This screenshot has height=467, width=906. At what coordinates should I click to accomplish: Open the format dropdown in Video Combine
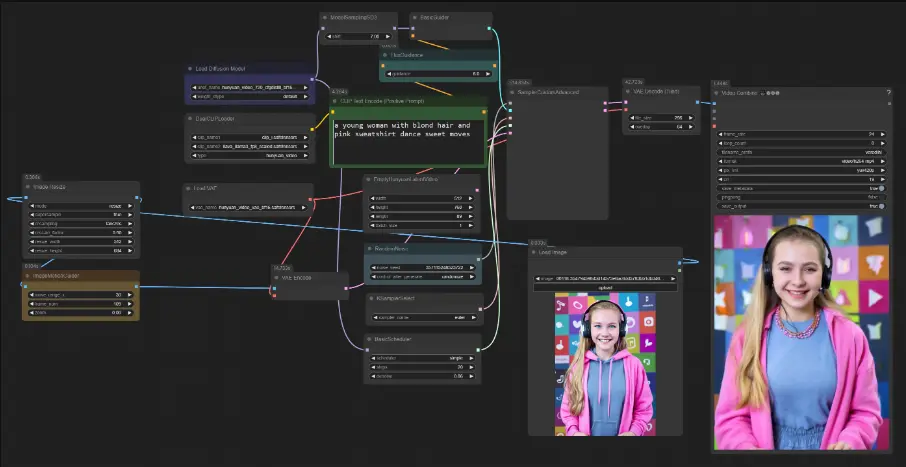pyautogui.click(x=801, y=161)
